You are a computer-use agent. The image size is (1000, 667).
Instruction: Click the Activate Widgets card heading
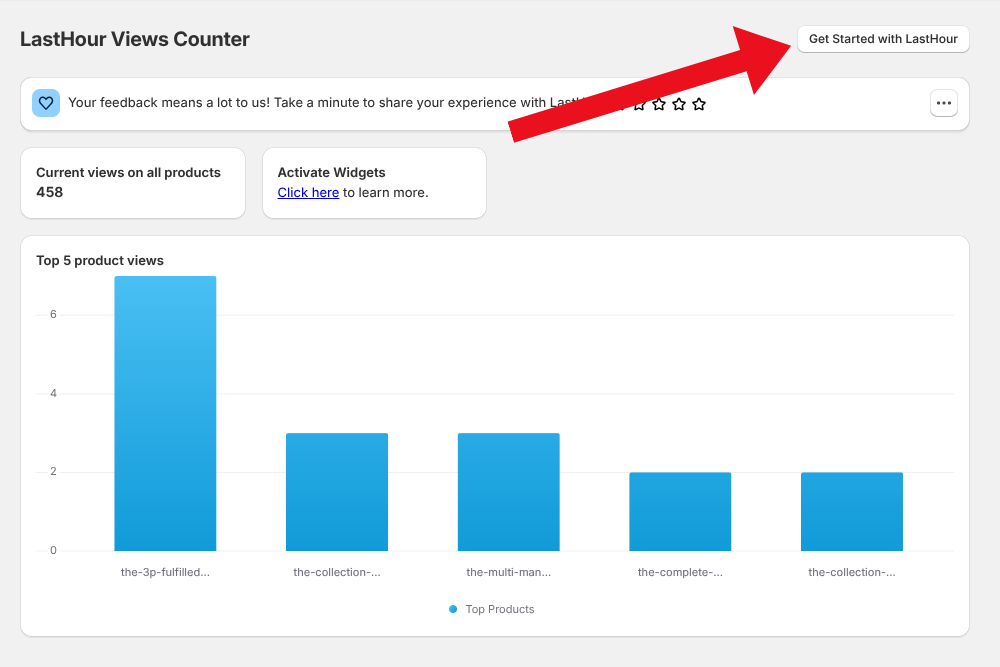point(331,172)
